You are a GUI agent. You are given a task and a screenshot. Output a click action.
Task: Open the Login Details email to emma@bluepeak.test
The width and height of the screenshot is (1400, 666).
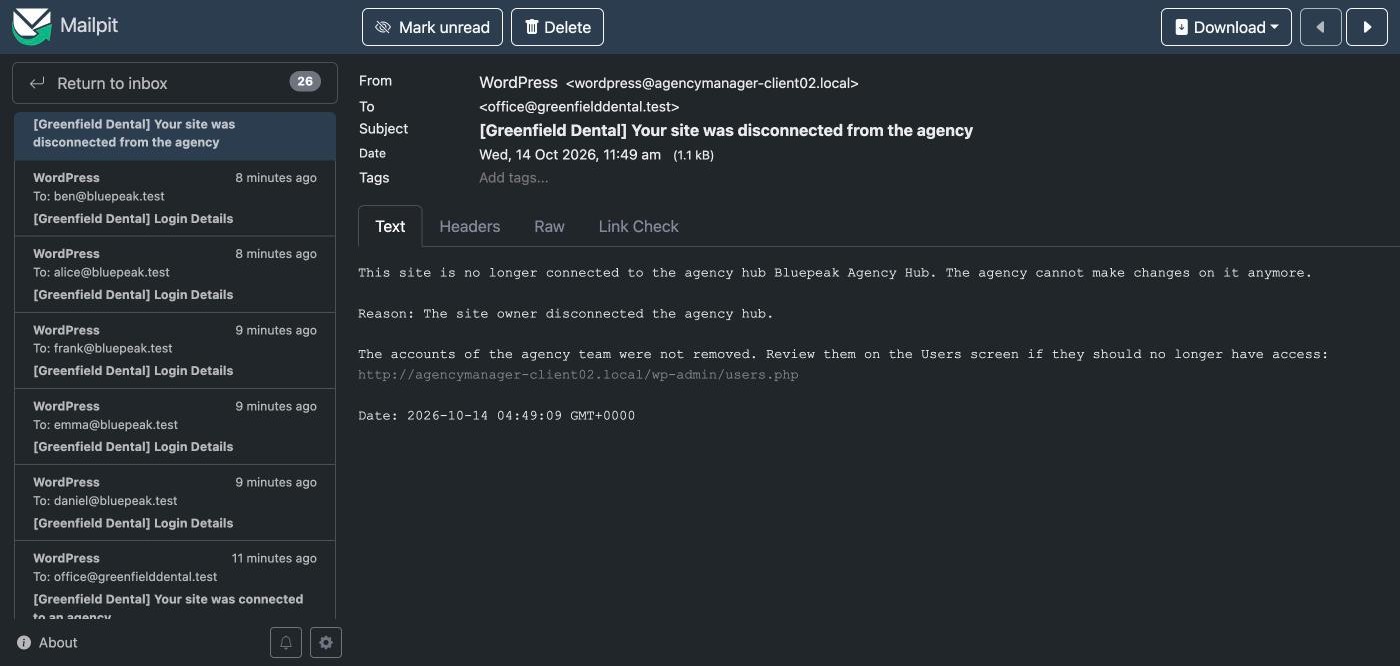pos(175,426)
